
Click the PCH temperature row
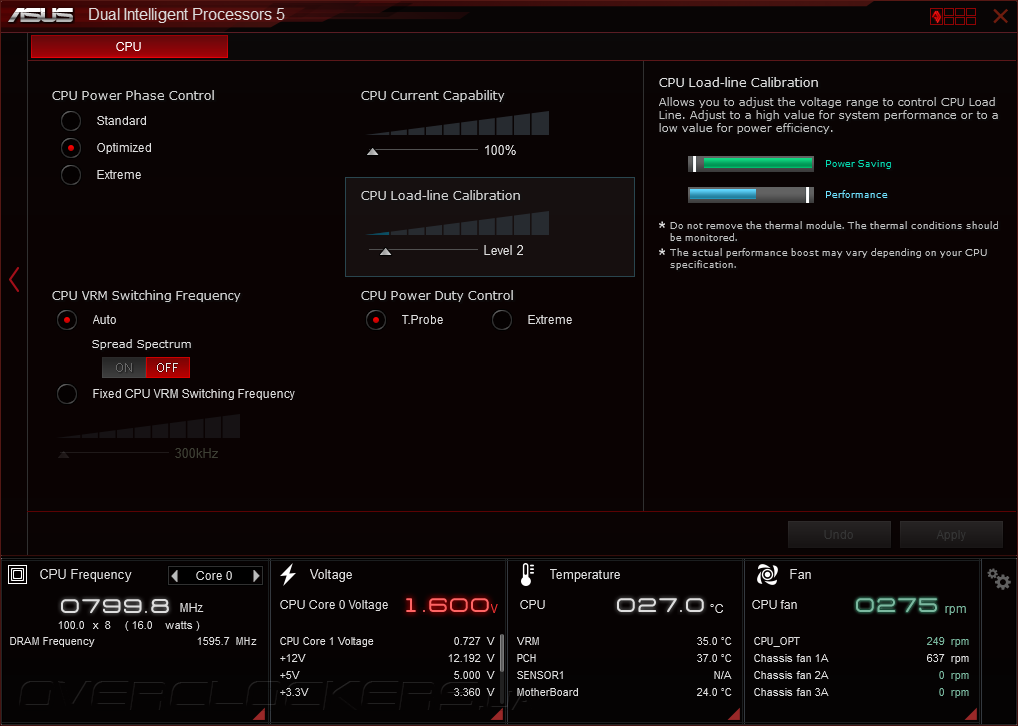[624, 658]
